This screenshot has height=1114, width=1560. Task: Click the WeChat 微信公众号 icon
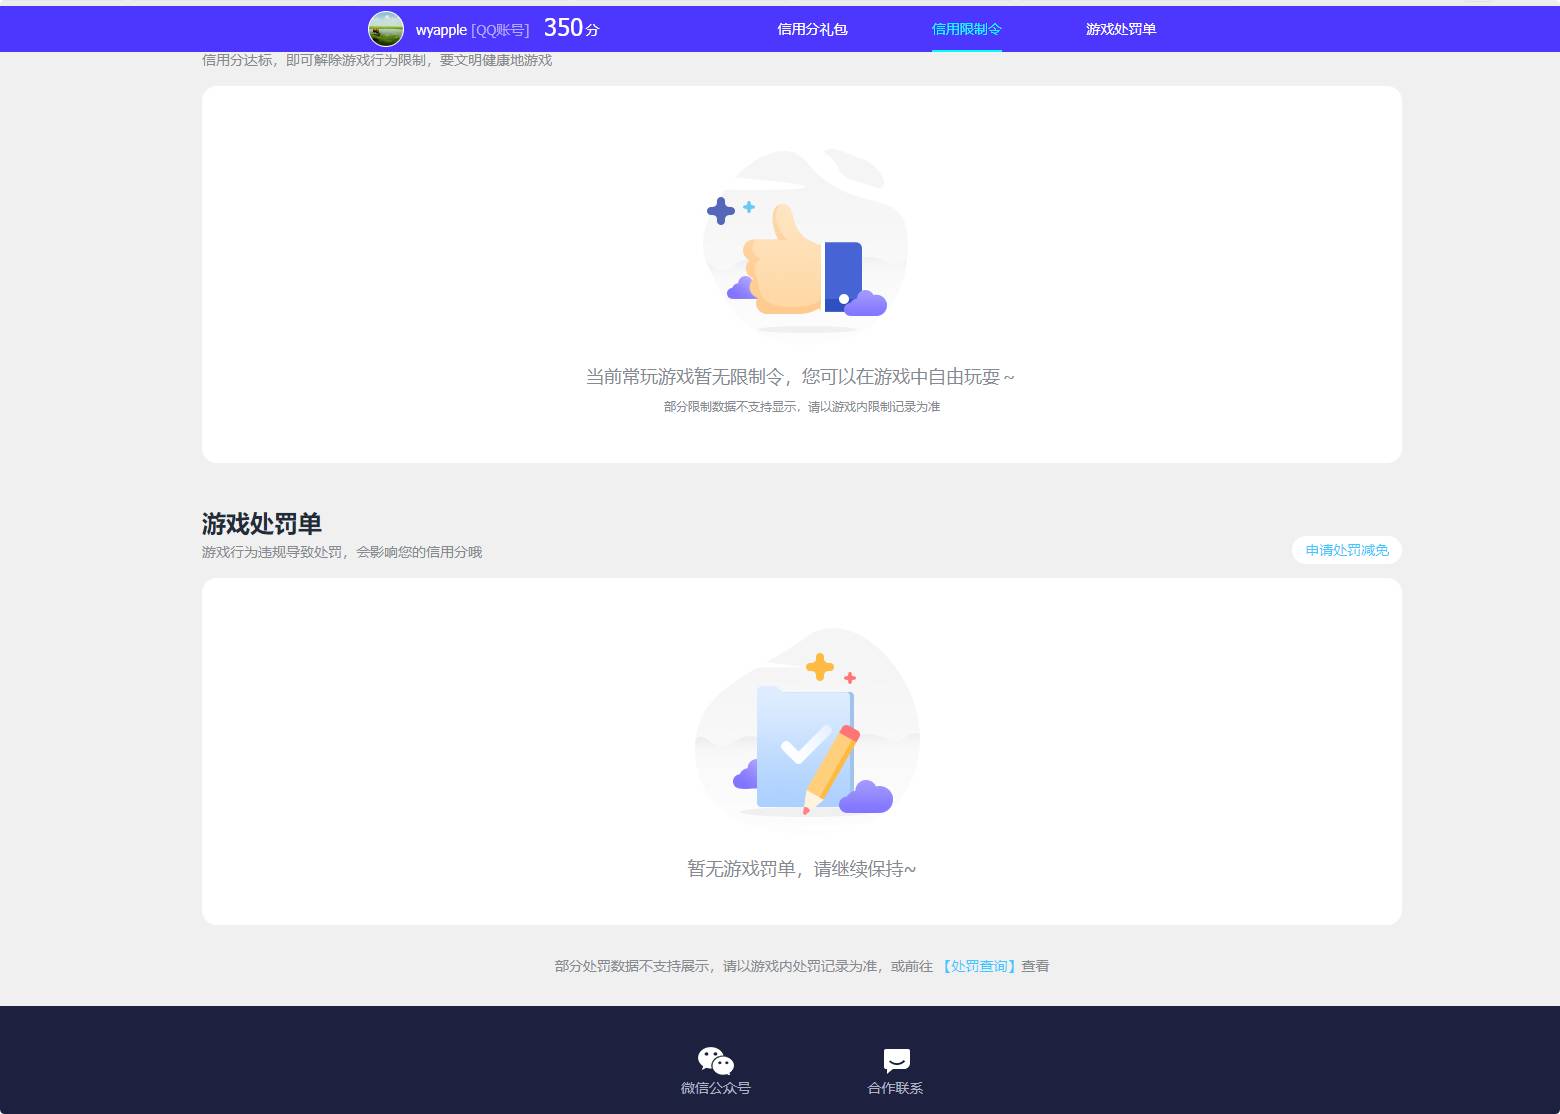[716, 1060]
